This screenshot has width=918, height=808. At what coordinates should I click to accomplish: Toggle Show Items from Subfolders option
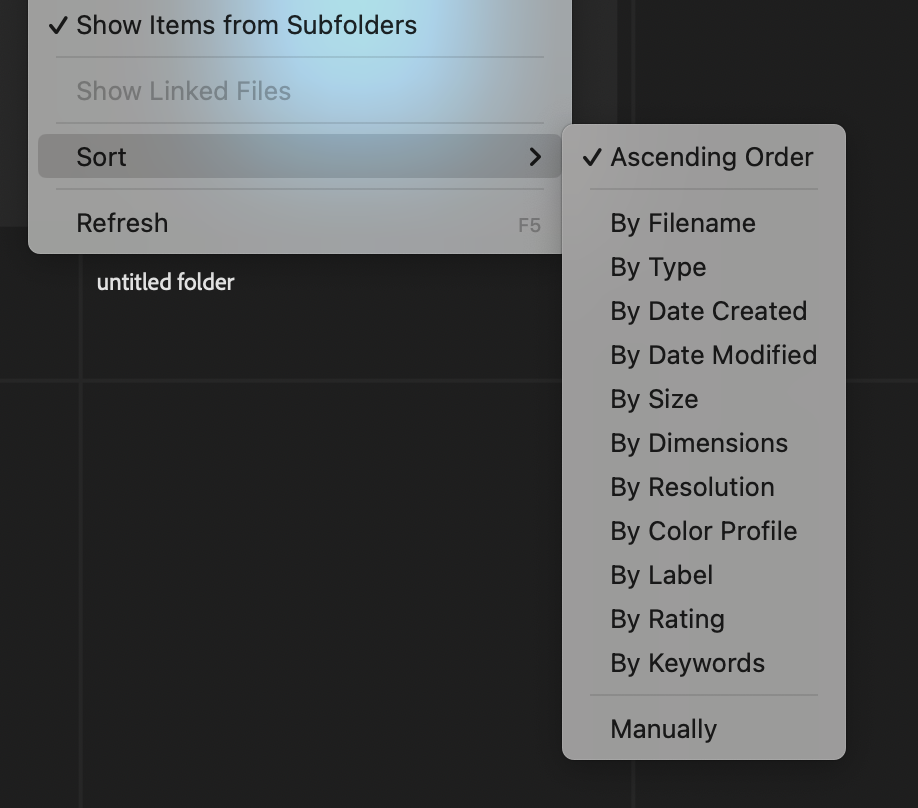(246, 25)
